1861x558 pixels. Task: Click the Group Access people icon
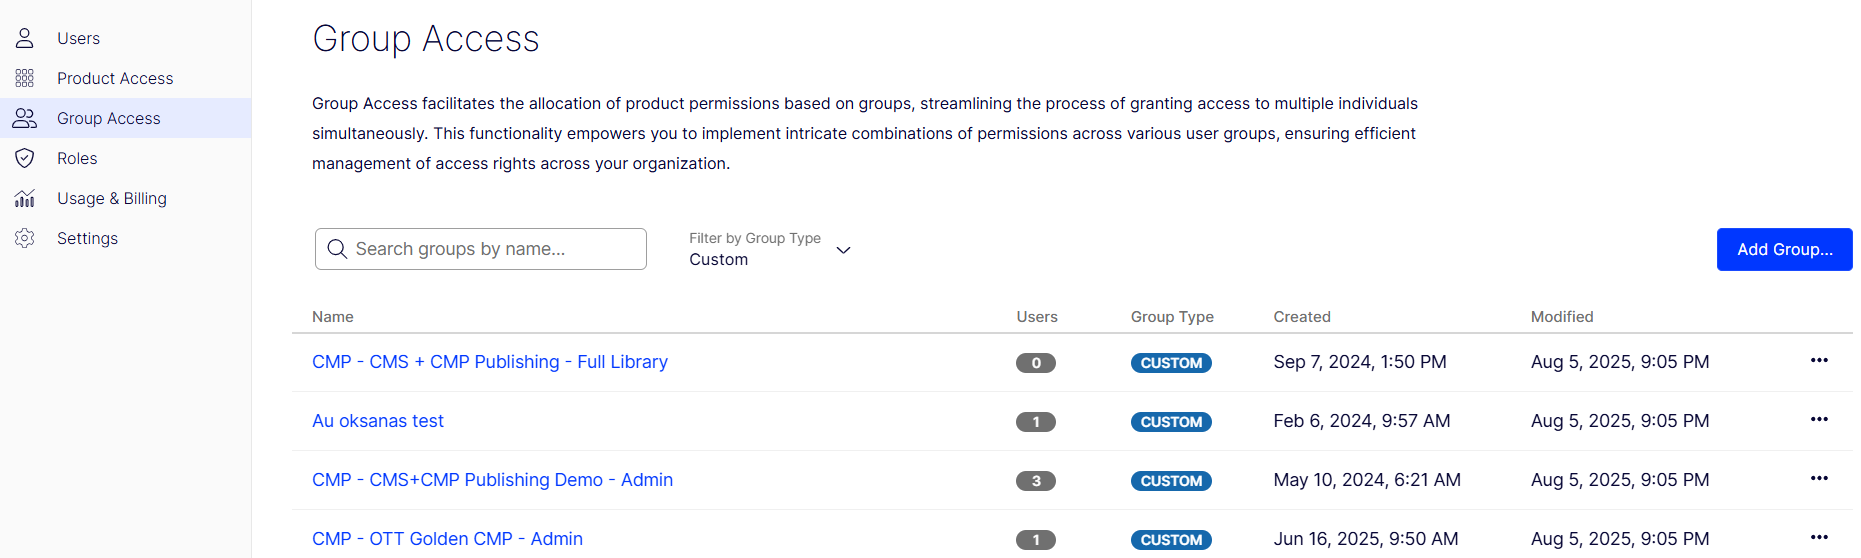(x=25, y=118)
